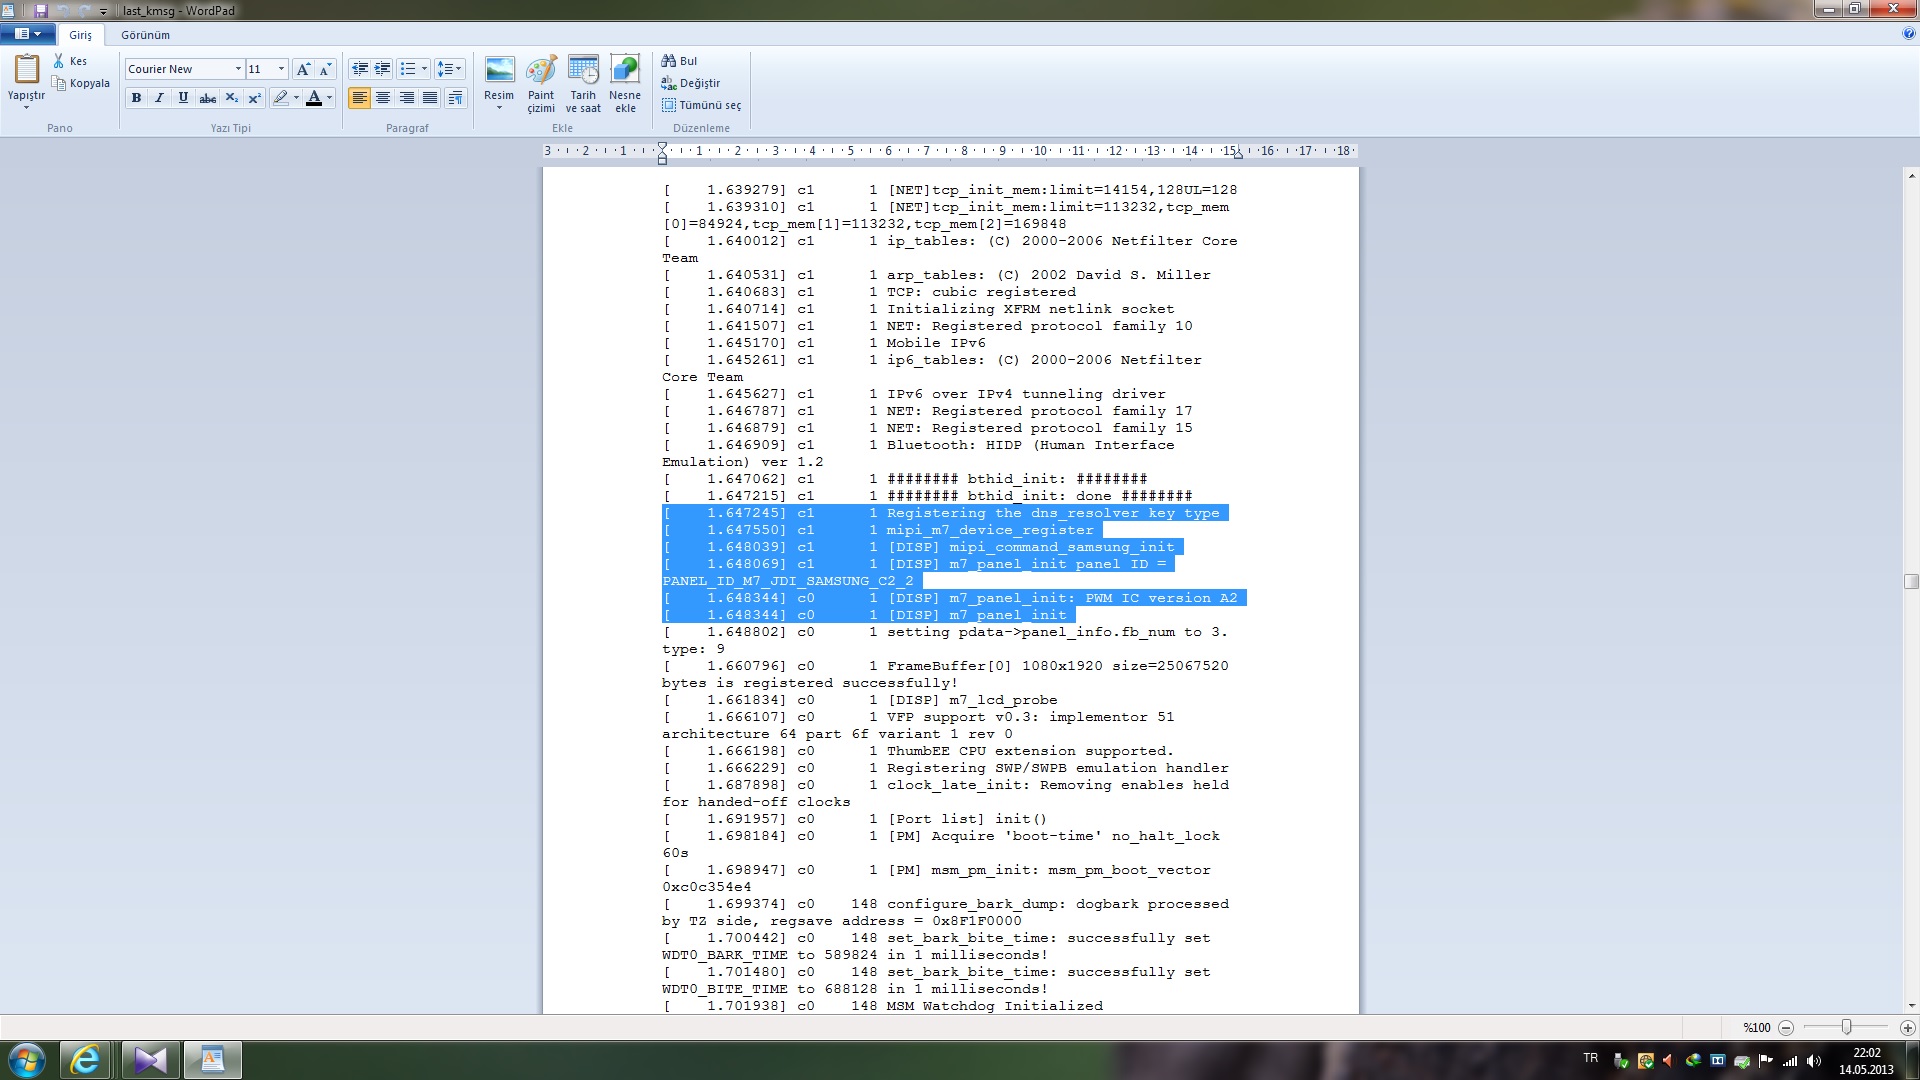Copy selection with Kopyala
The width and height of the screenshot is (1920, 1080).
pyautogui.click(x=81, y=83)
